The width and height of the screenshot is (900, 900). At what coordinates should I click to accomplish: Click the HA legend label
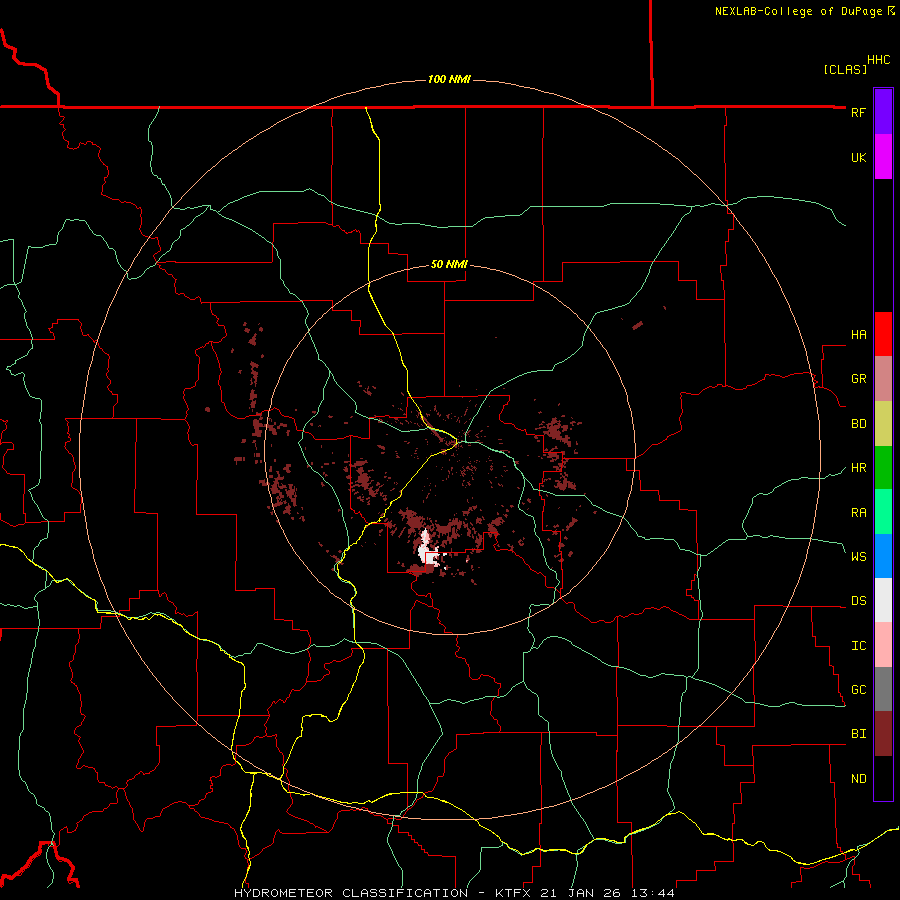click(x=858, y=334)
